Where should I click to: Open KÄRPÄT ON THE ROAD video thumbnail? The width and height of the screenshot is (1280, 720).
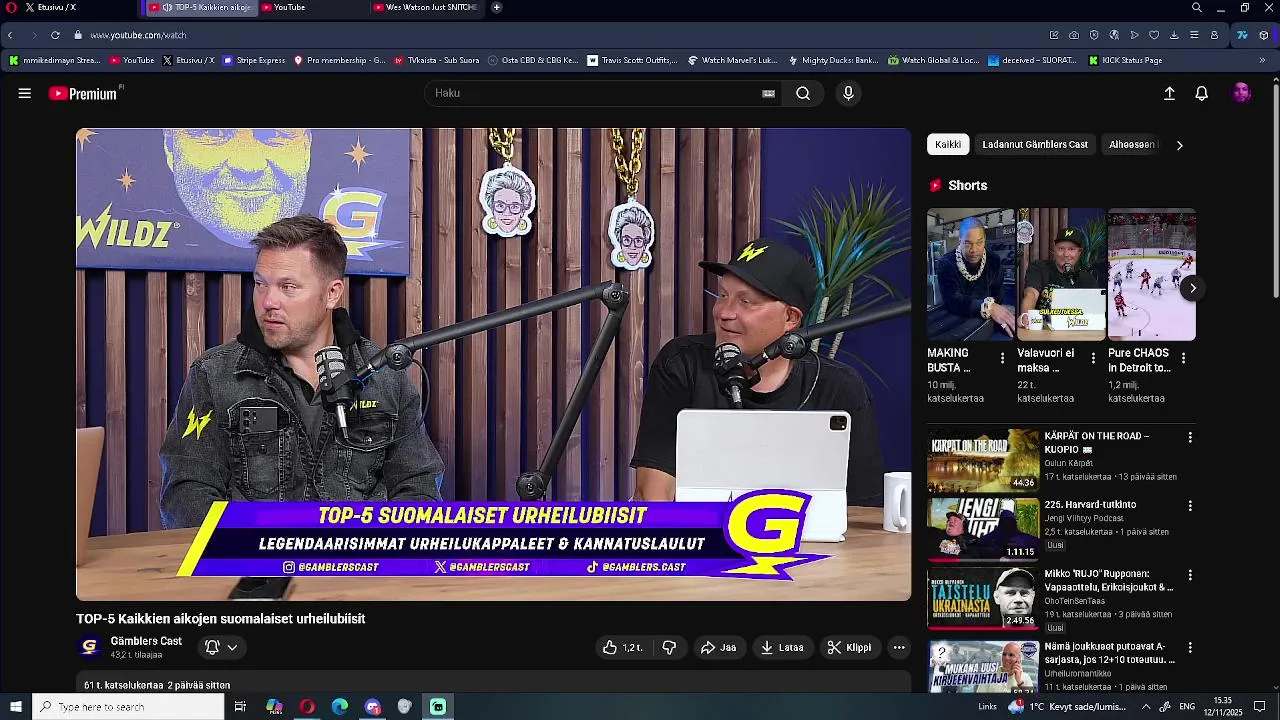click(x=983, y=460)
